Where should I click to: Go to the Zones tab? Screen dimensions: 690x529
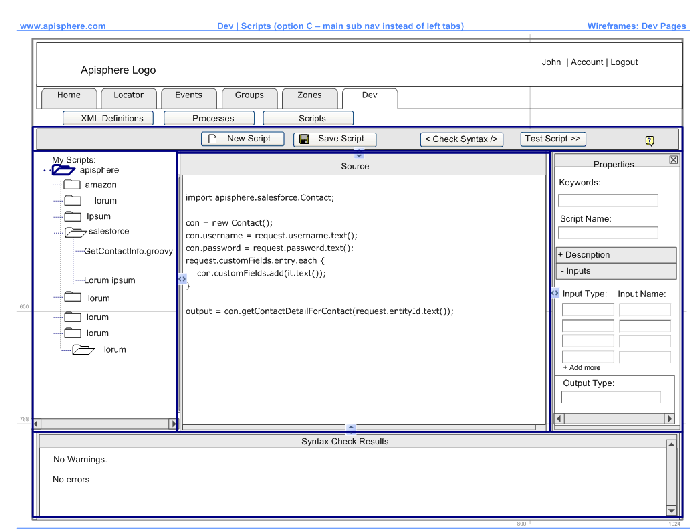pos(310,97)
